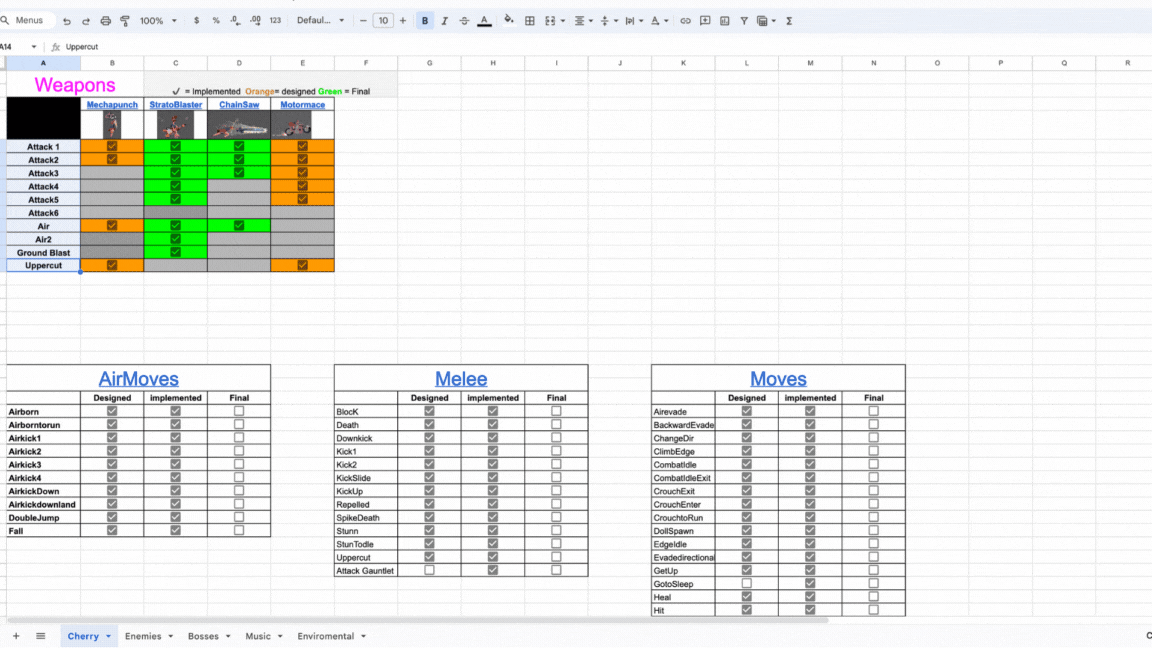
Task: Toggle StratoBlaster Attack3 checkbox
Action: click(176, 173)
